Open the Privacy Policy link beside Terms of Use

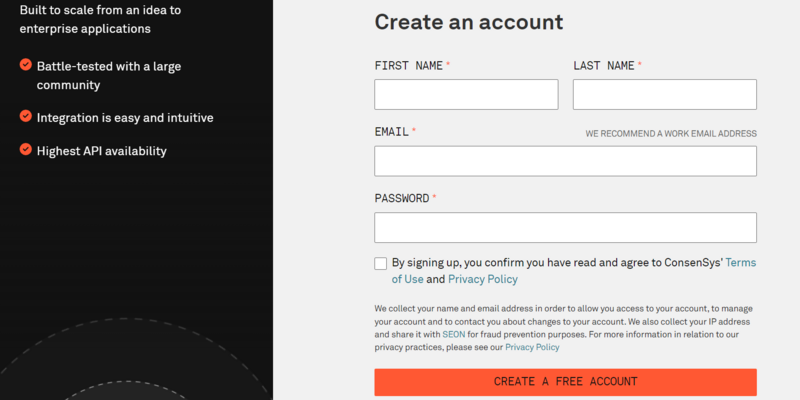(483, 279)
